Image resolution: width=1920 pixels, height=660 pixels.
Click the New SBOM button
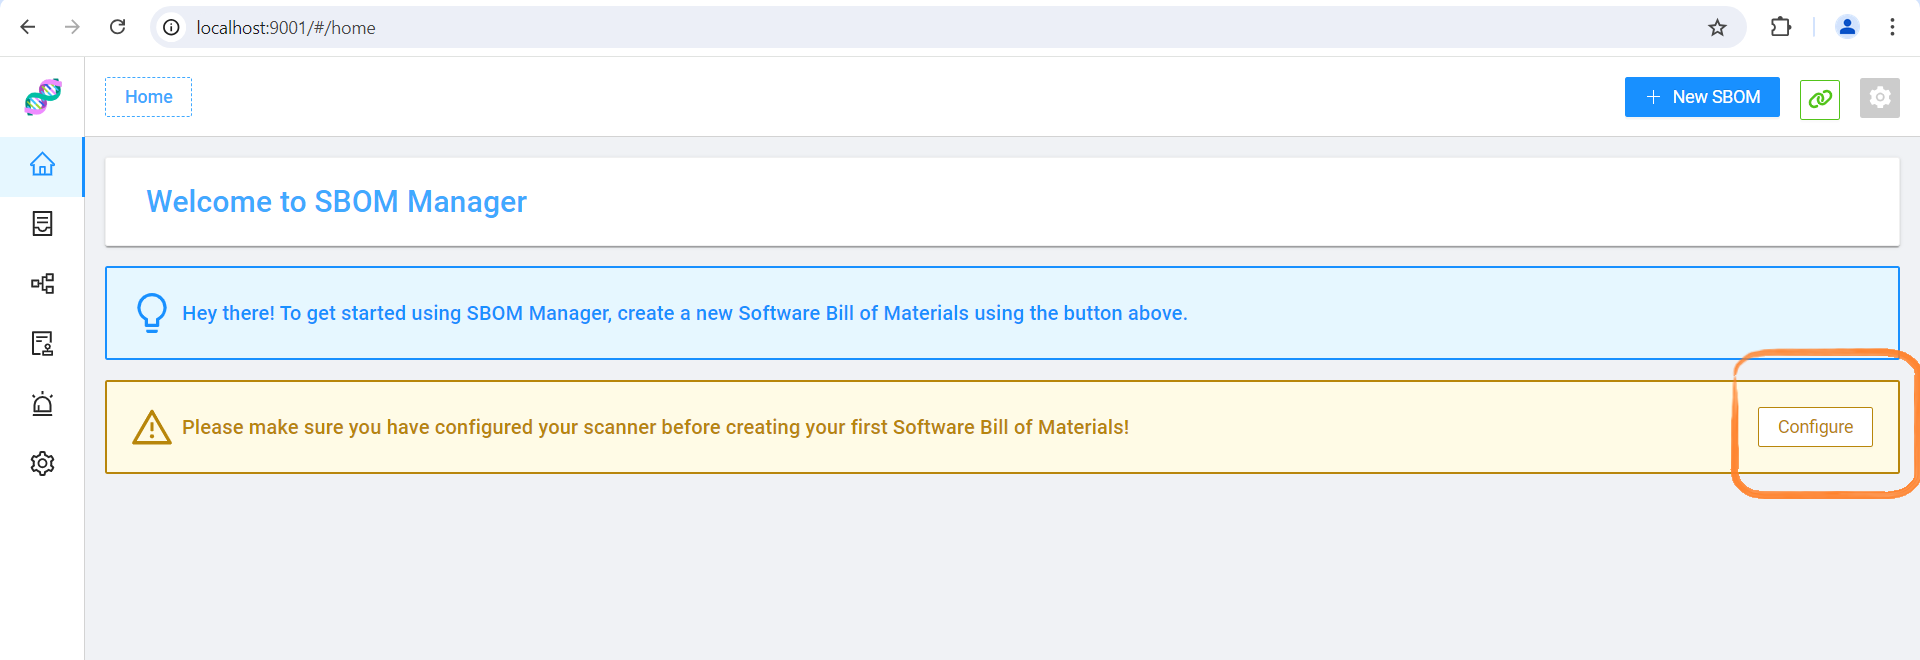[x=1702, y=97]
